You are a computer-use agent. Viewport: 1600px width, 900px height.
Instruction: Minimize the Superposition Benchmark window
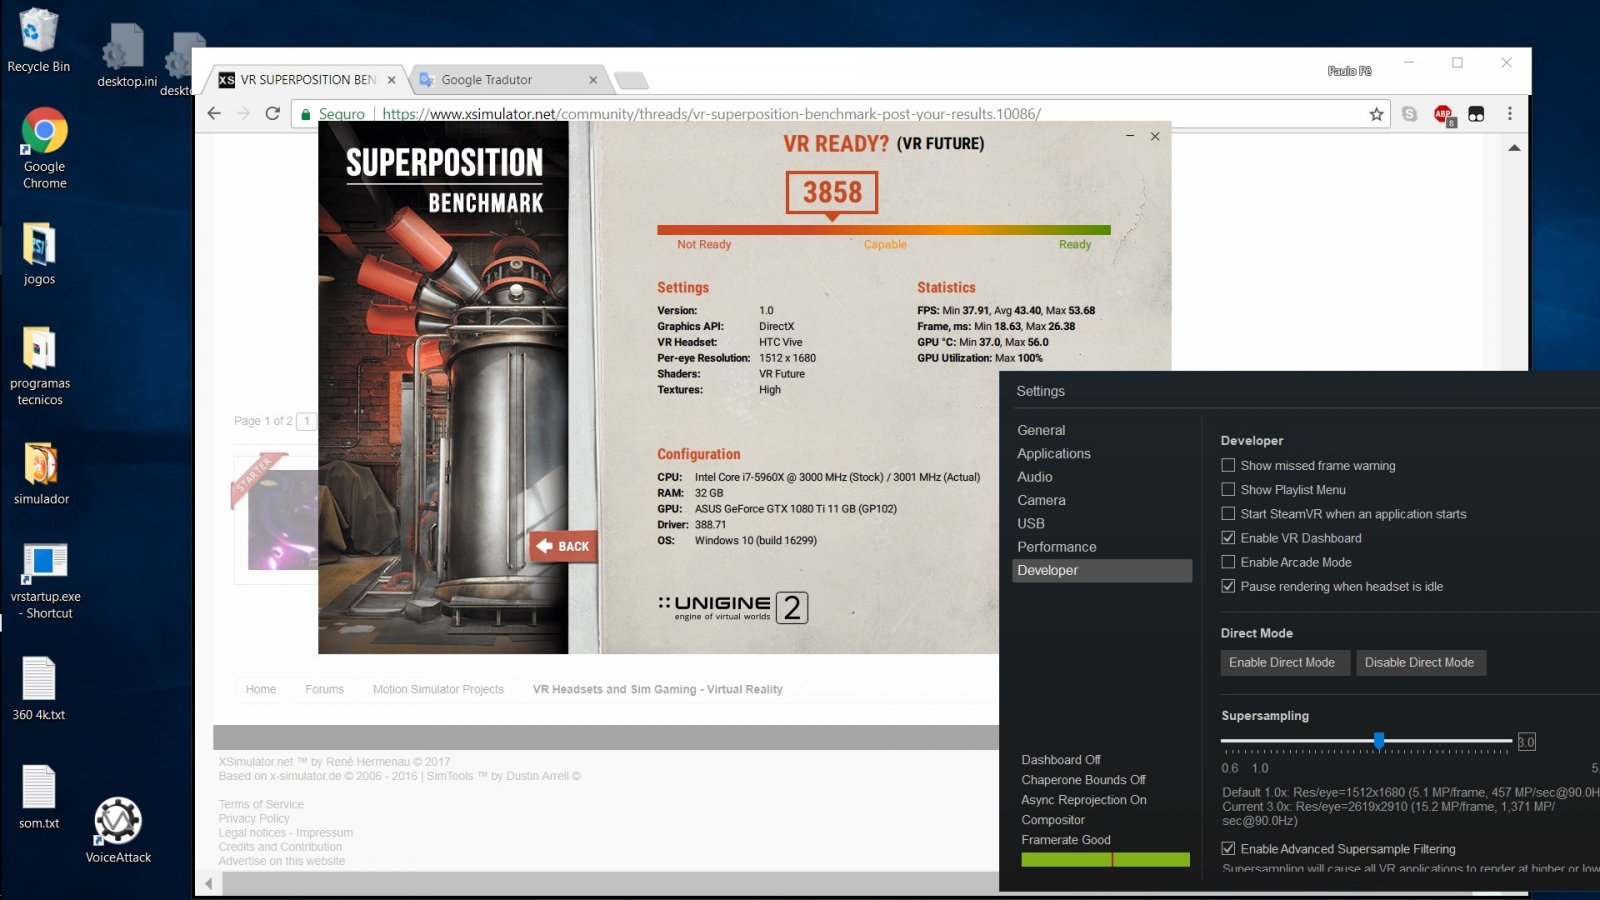(x=1130, y=136)
